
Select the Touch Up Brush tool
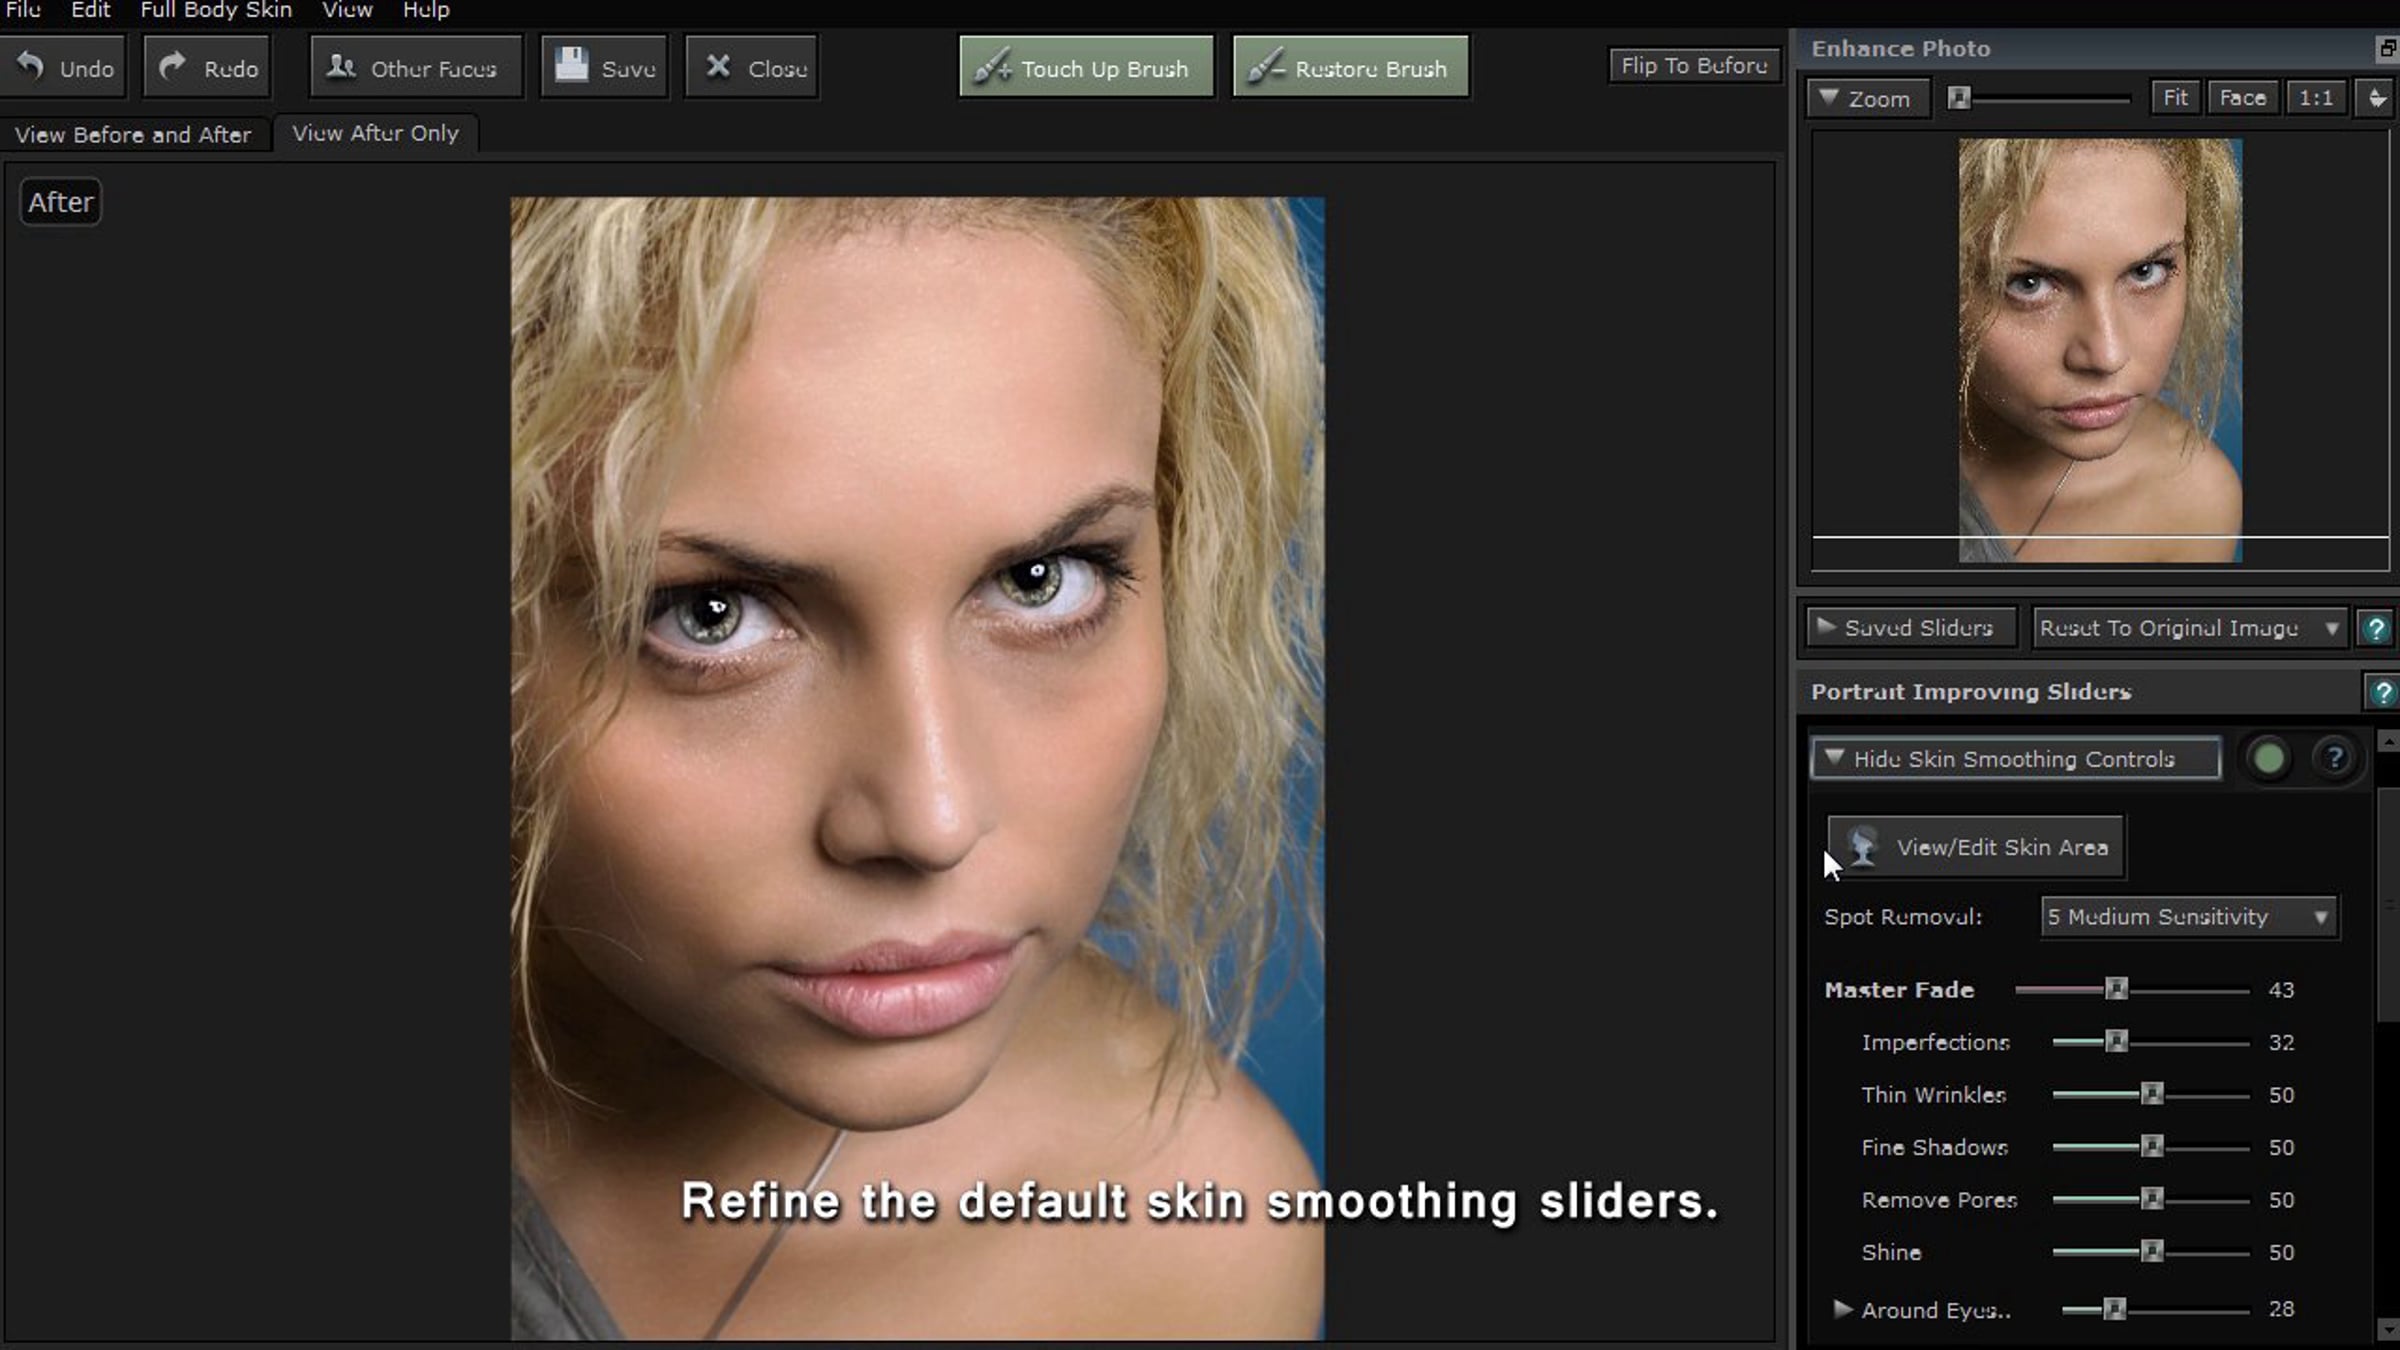[1086, 67]
